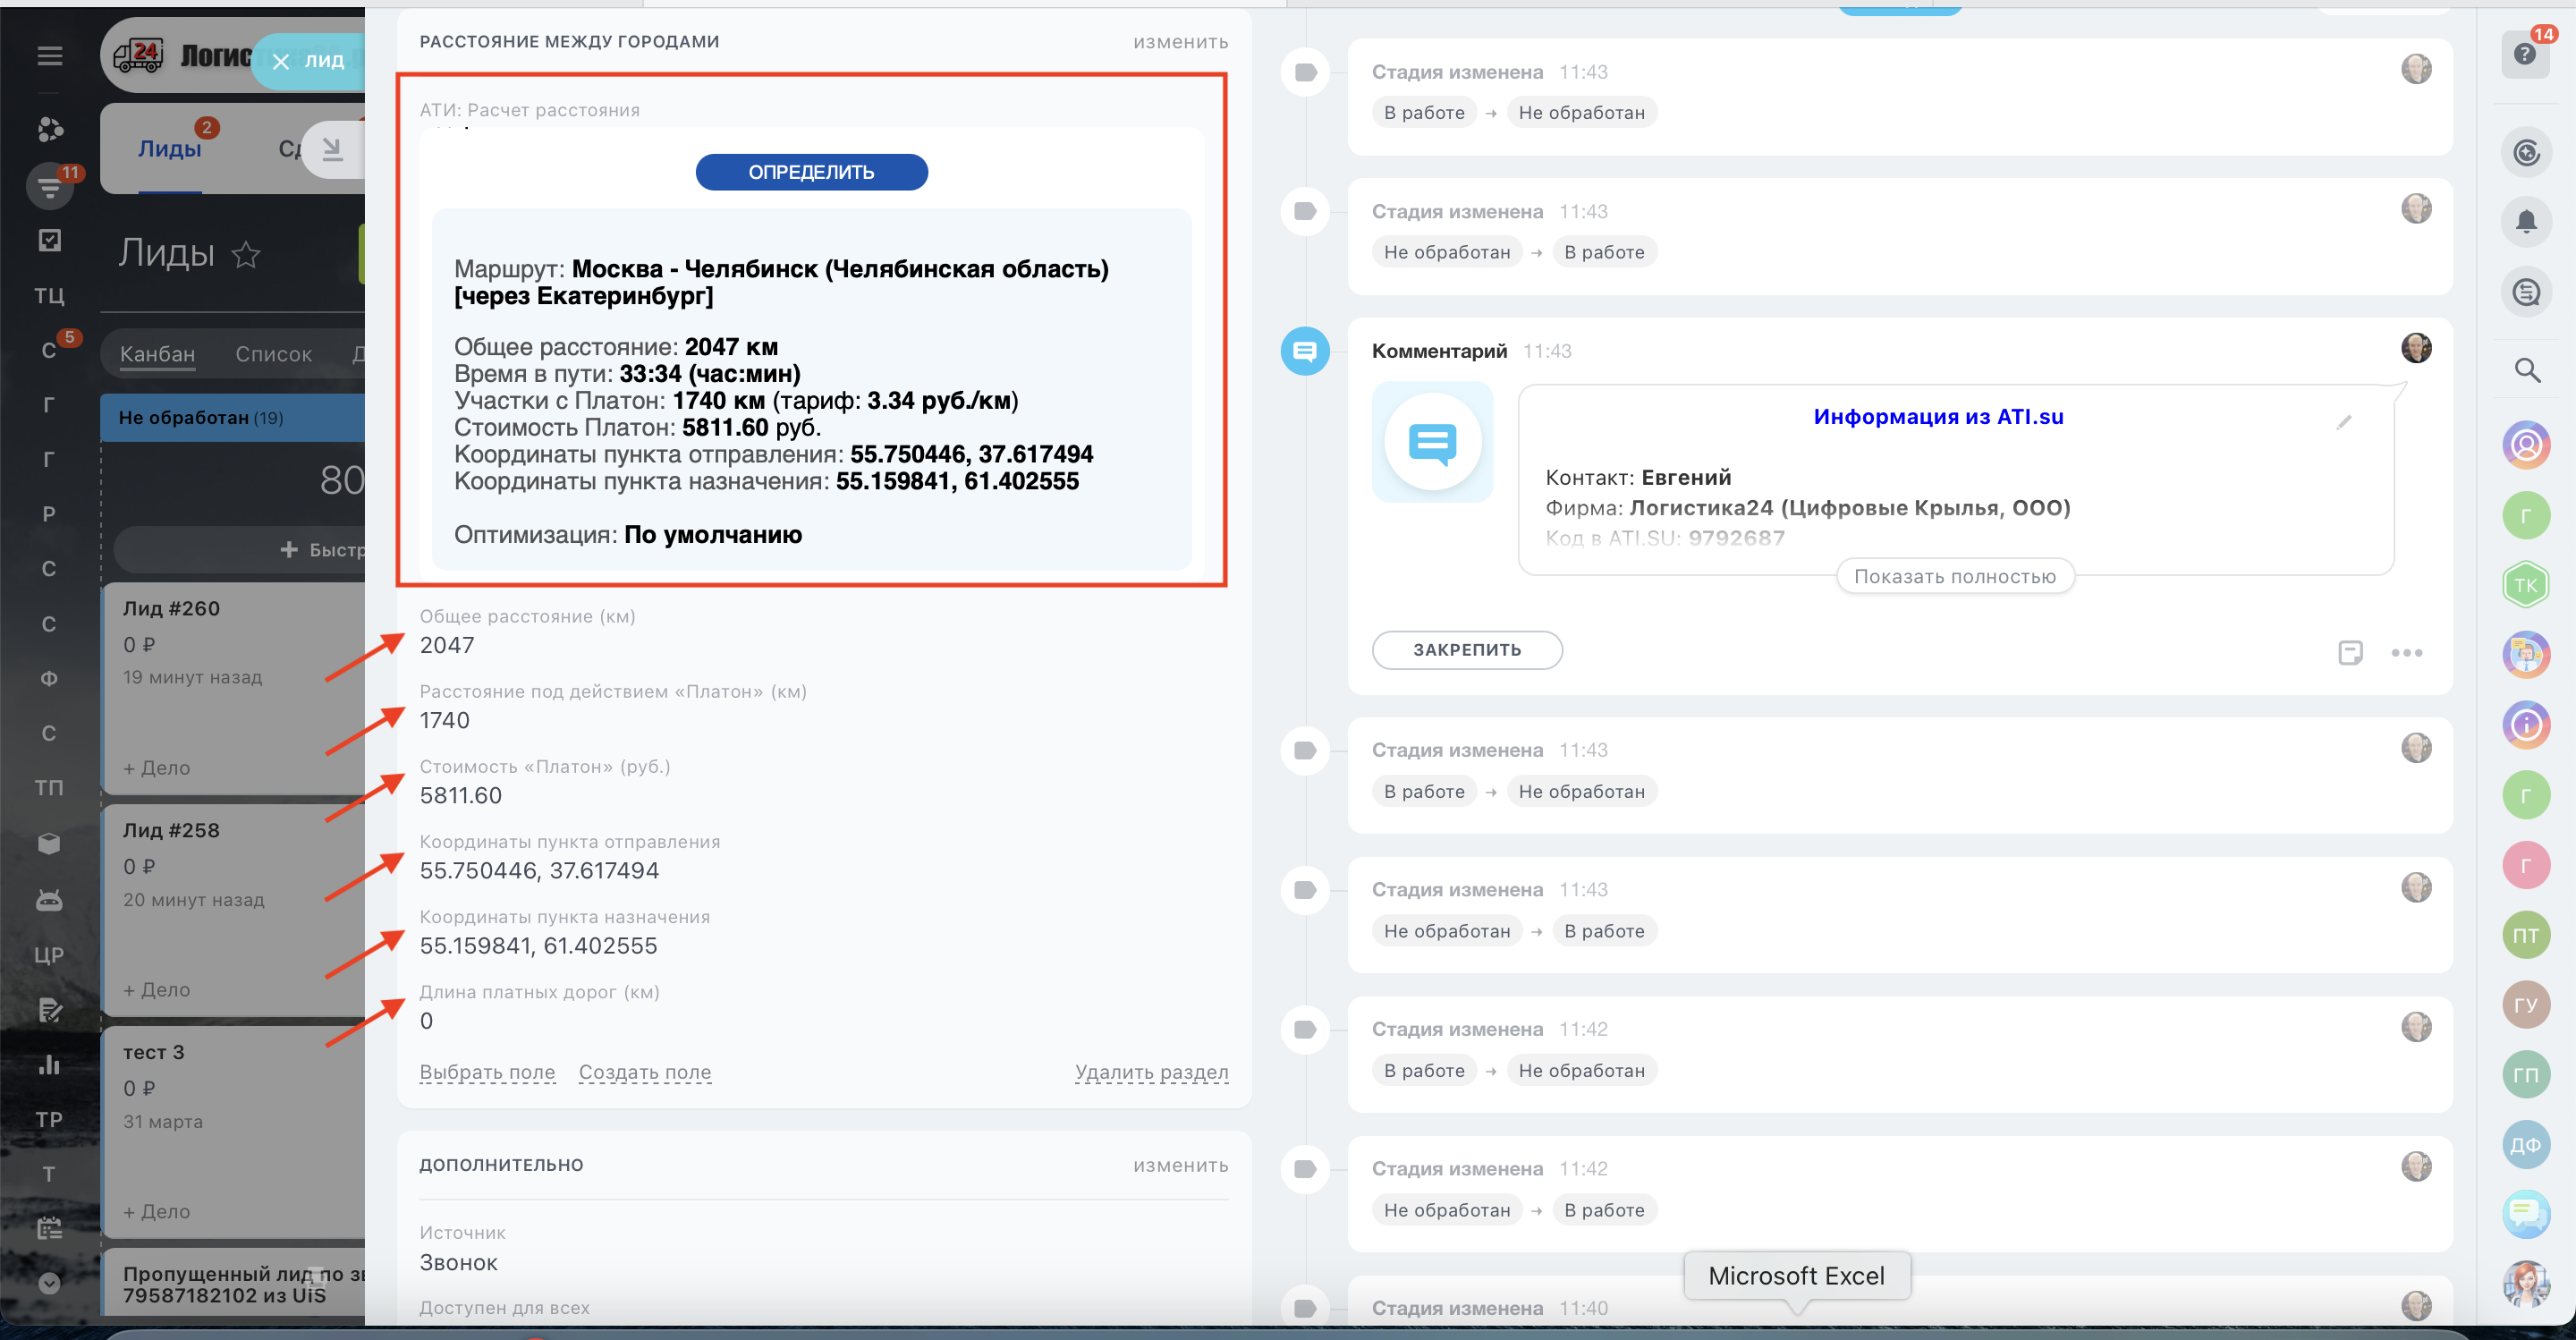Open the calendar icon in left sidebar
Viewport: 2576px width, 1340px height.
(49, 1228)
